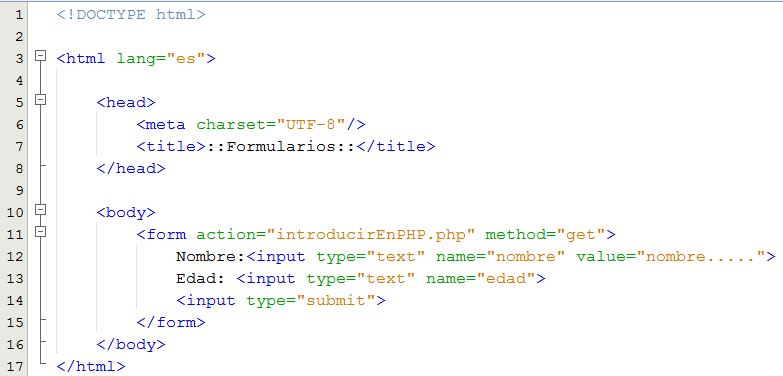Click type="text" on the Edad line
The image size is (783, 376).
(x=361, y=278)
